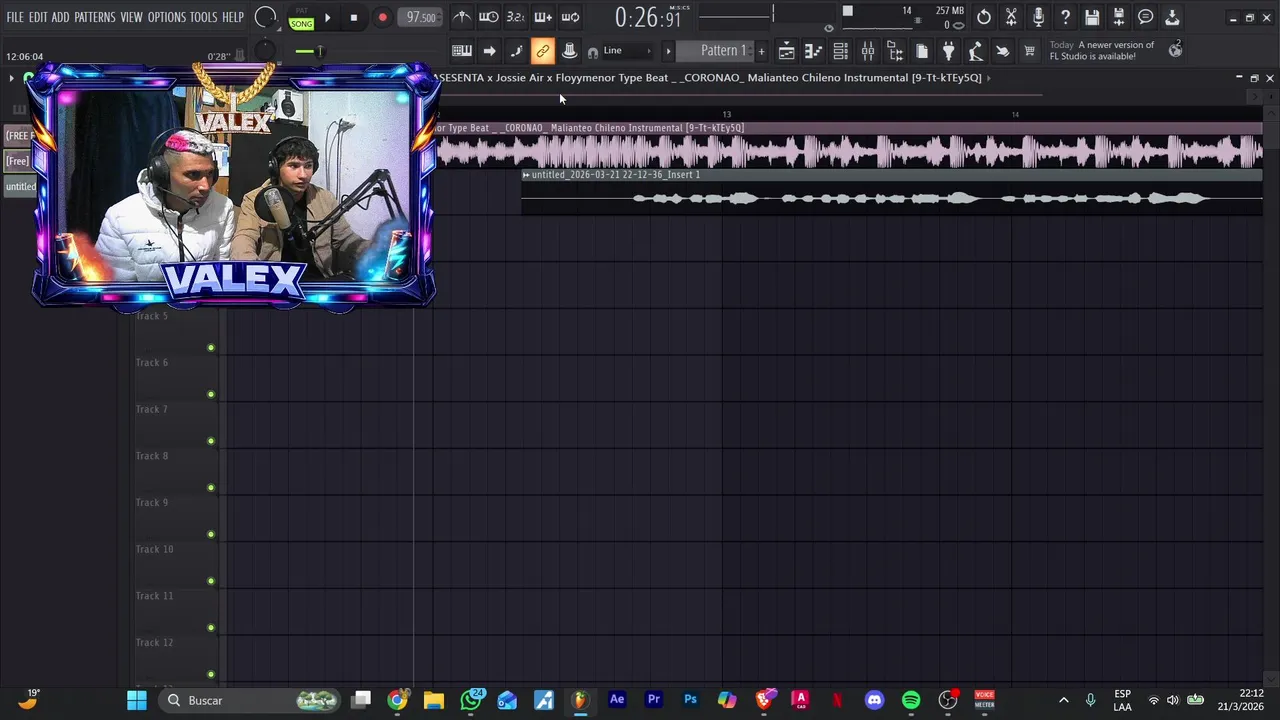Click the main snap magnet icon

(x=593, y=52)
